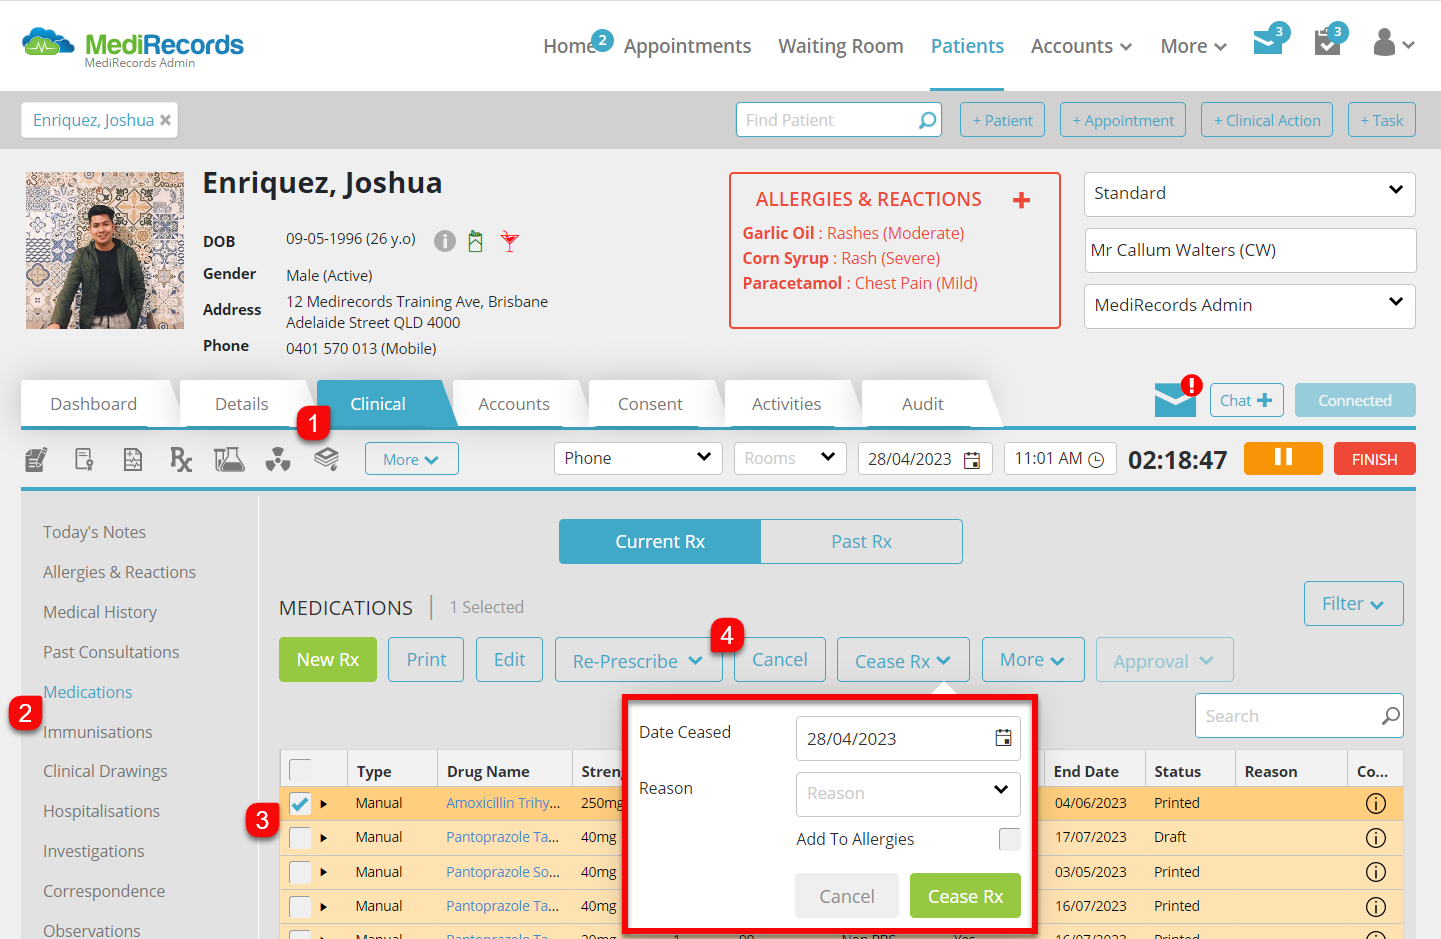Open the MediRecords Admin dropdown
Screen dimensions: 1441x939
click(1250, 306)
